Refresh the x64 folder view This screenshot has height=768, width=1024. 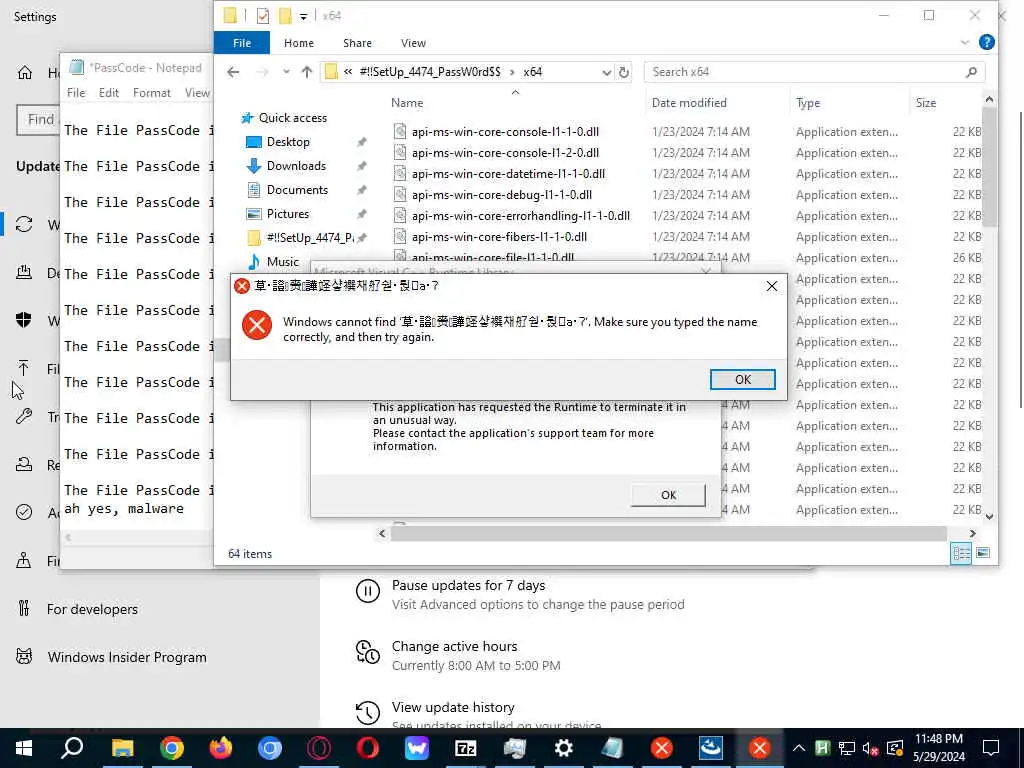tap(624, 72)
